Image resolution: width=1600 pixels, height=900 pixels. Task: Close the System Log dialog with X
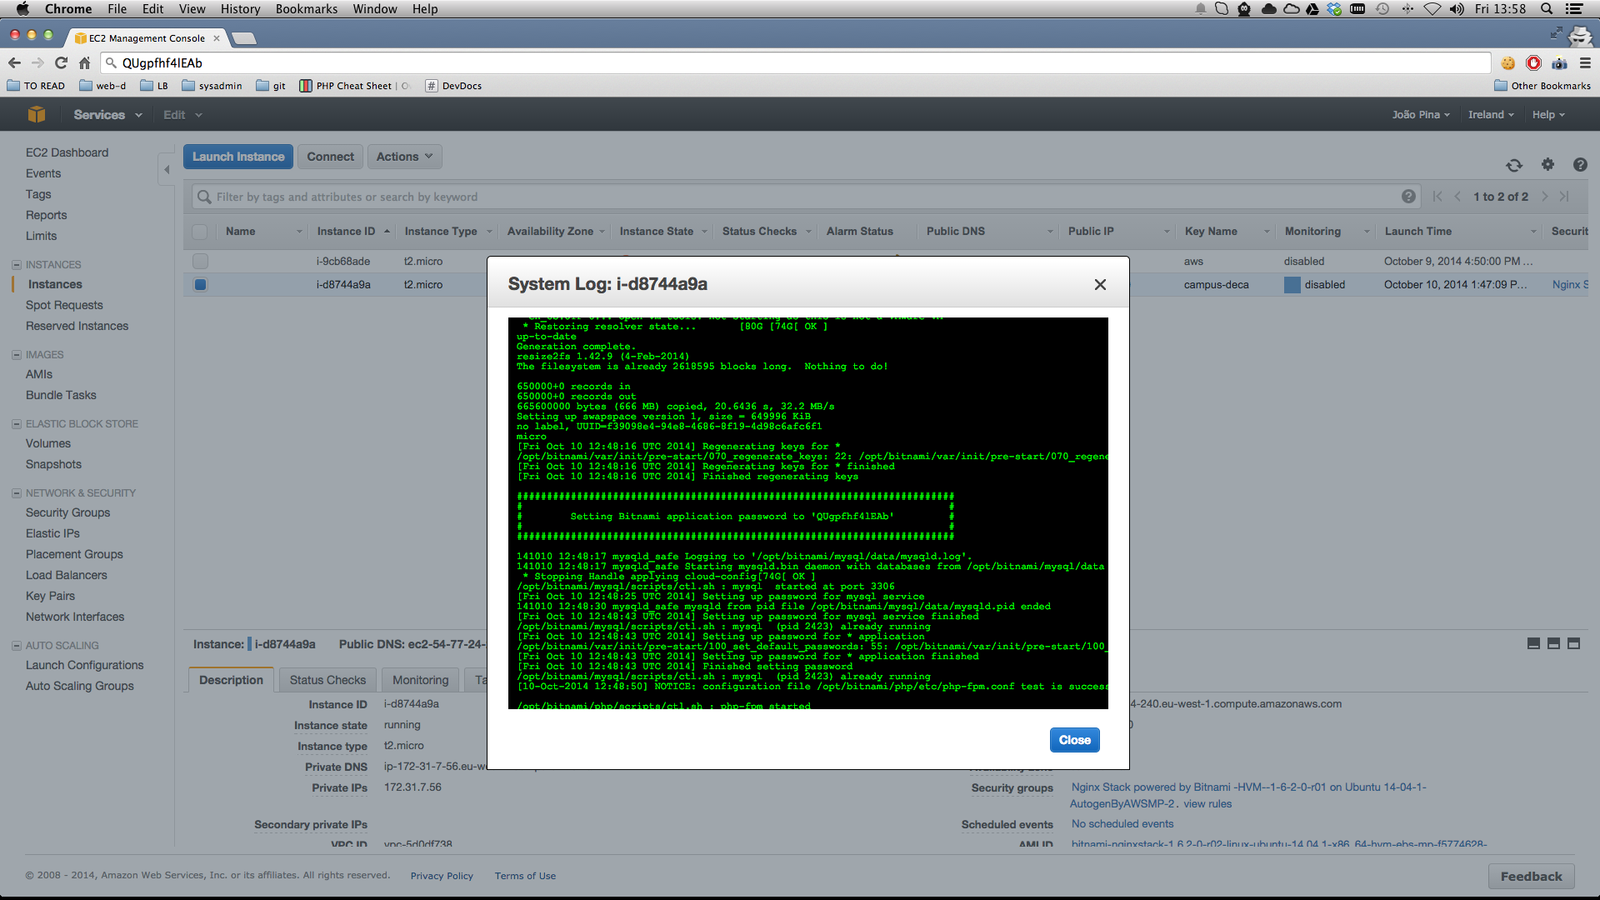click(x=1100, y=285)
